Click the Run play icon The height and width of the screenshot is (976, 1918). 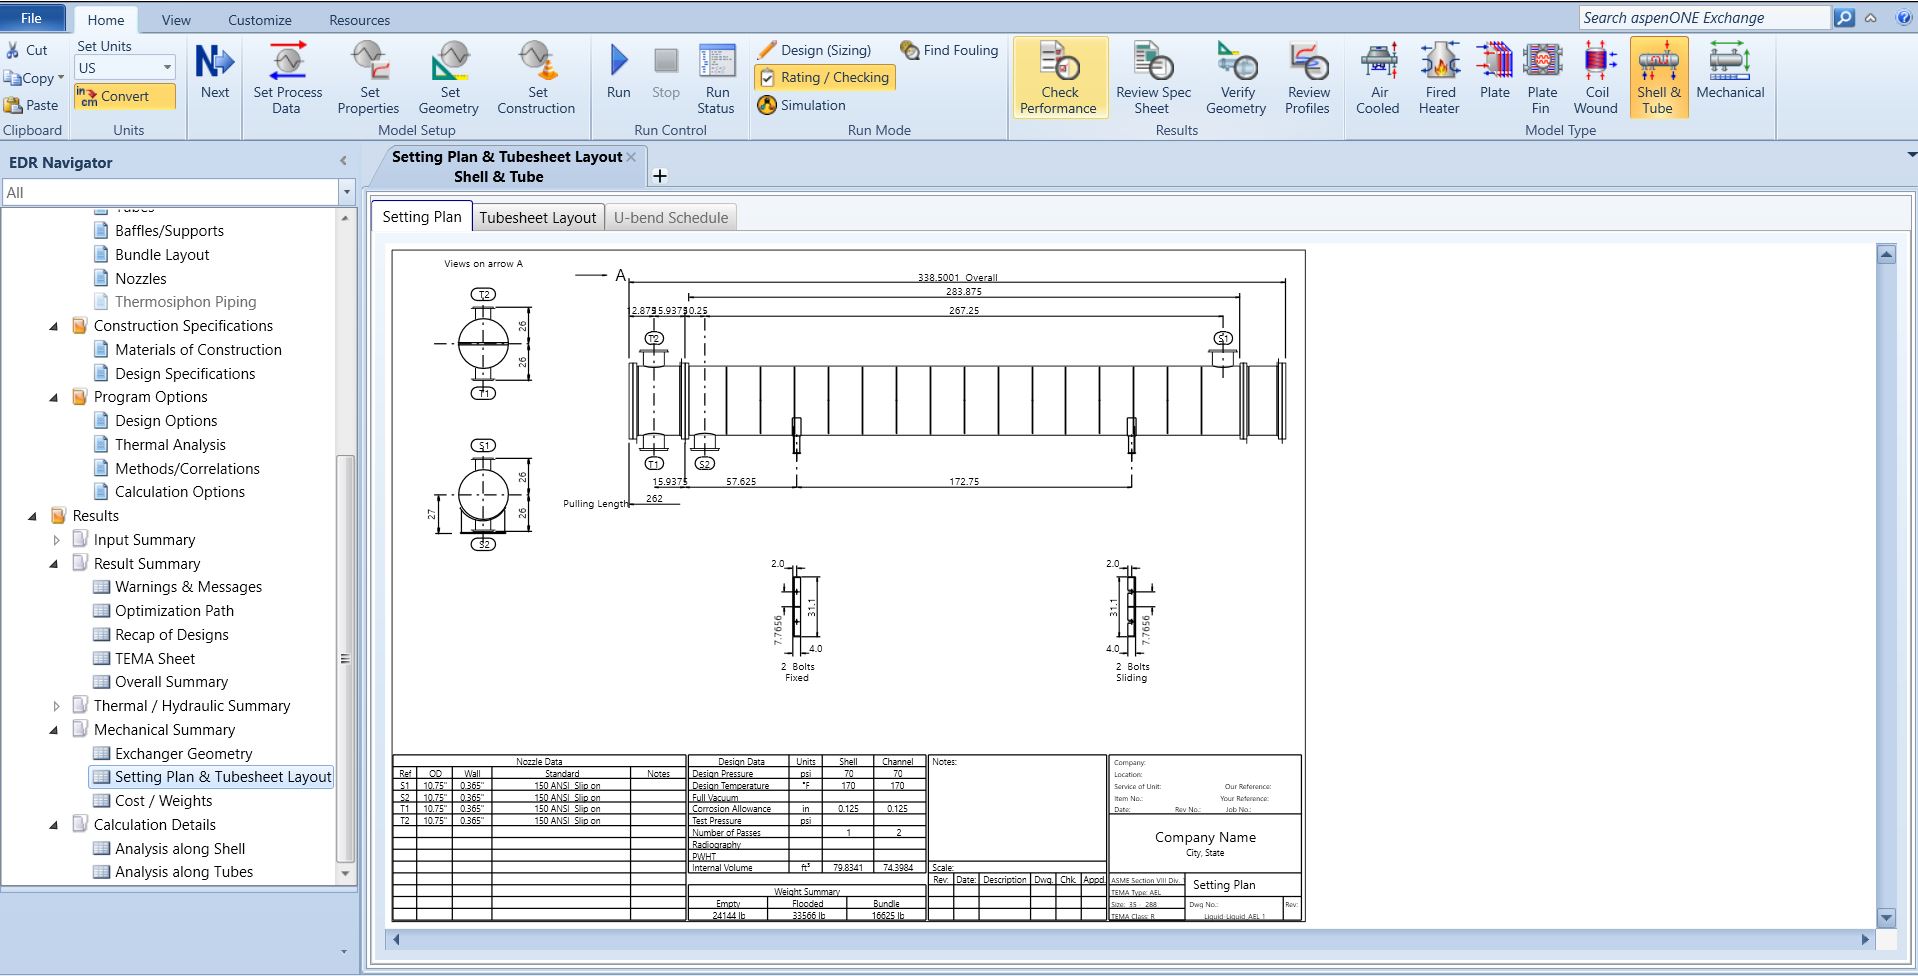click(619, 60)
